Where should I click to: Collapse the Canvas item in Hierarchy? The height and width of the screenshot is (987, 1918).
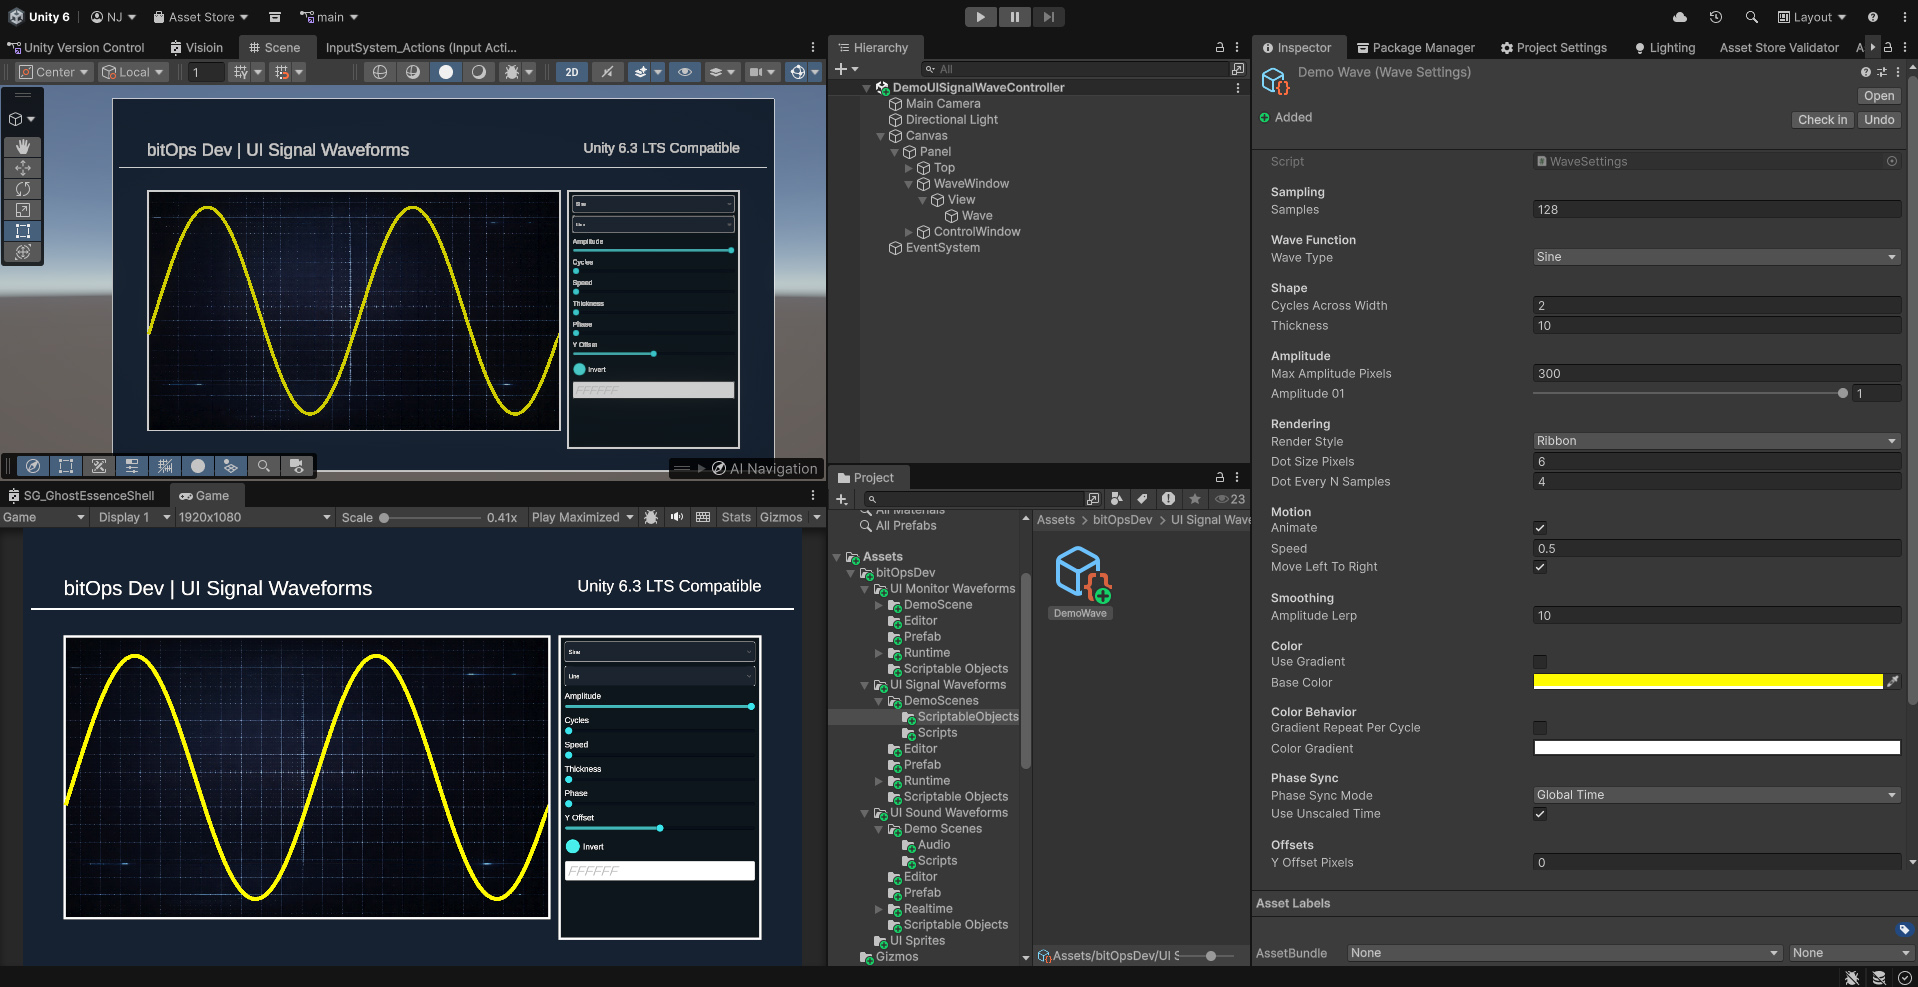click(x=881, y=136)
